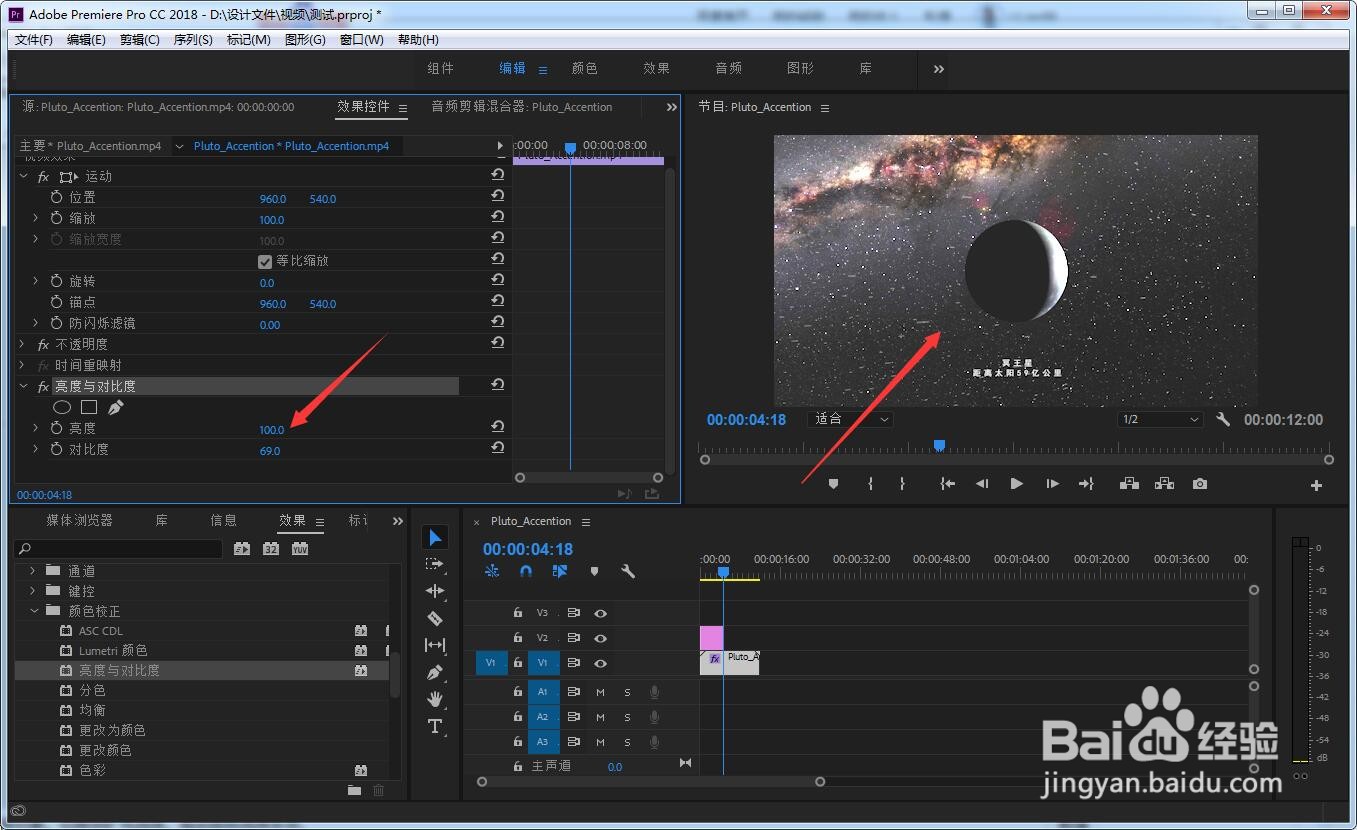
Task: Go to Out point
Action: [1086, 484]
